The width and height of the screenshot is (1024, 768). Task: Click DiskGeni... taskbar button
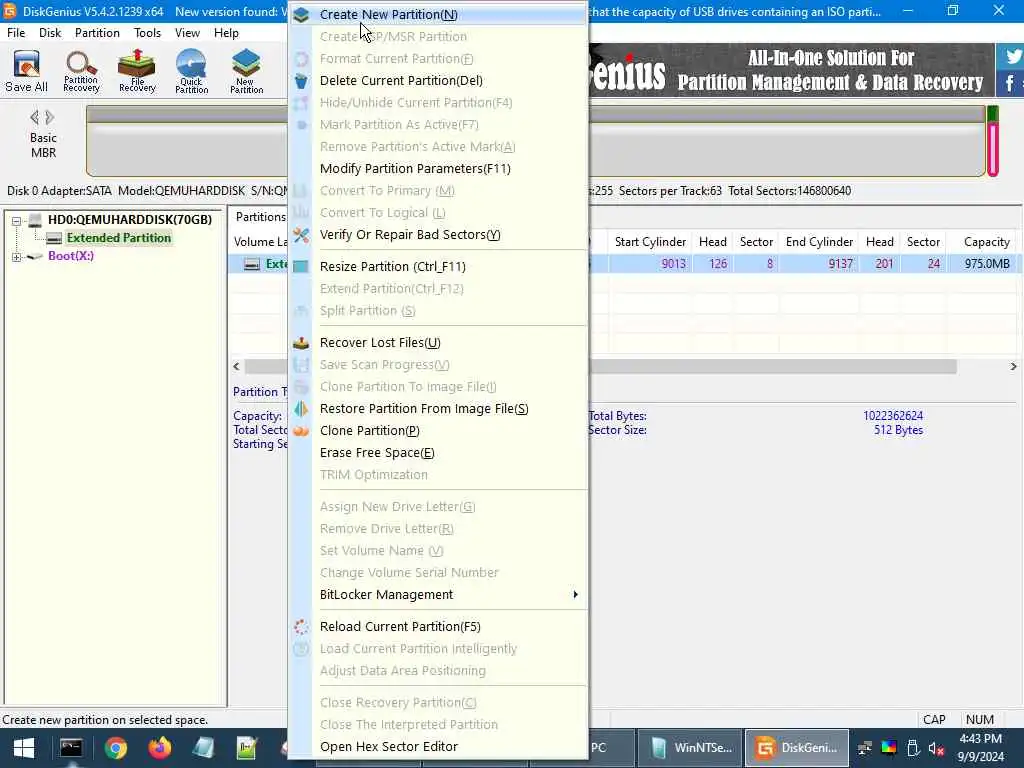coord(797,748)
